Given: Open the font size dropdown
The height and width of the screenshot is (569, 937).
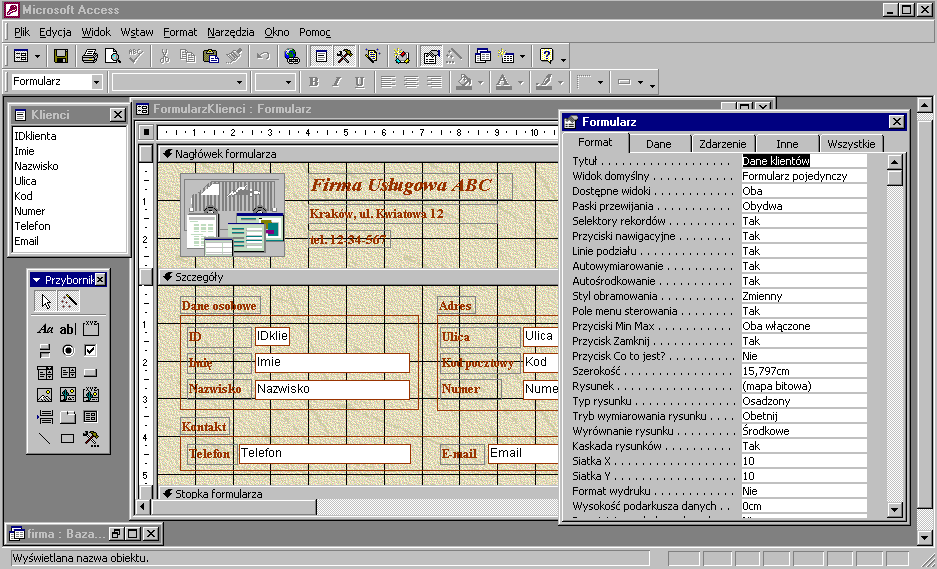Looking at the screenshot, I should point(289,82).
